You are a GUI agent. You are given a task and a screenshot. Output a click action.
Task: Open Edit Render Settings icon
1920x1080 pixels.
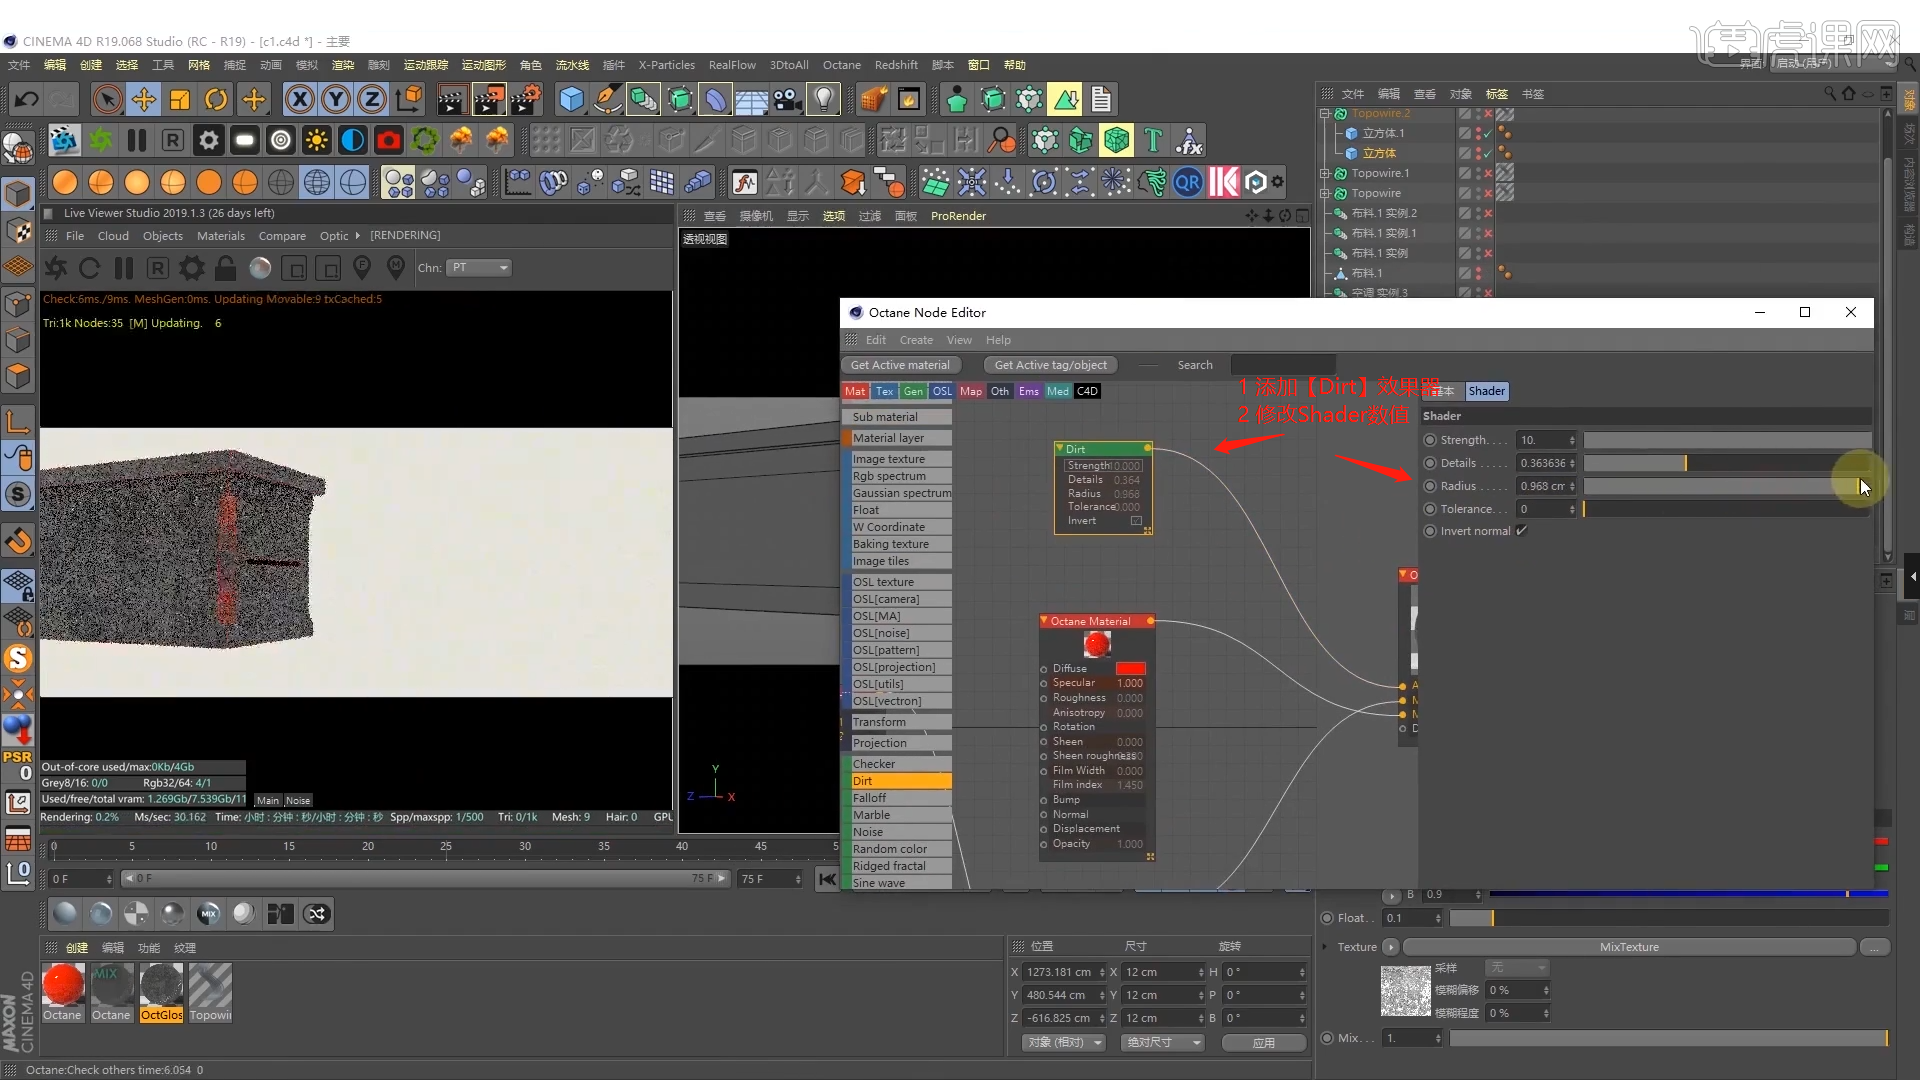tap(525, 99)
